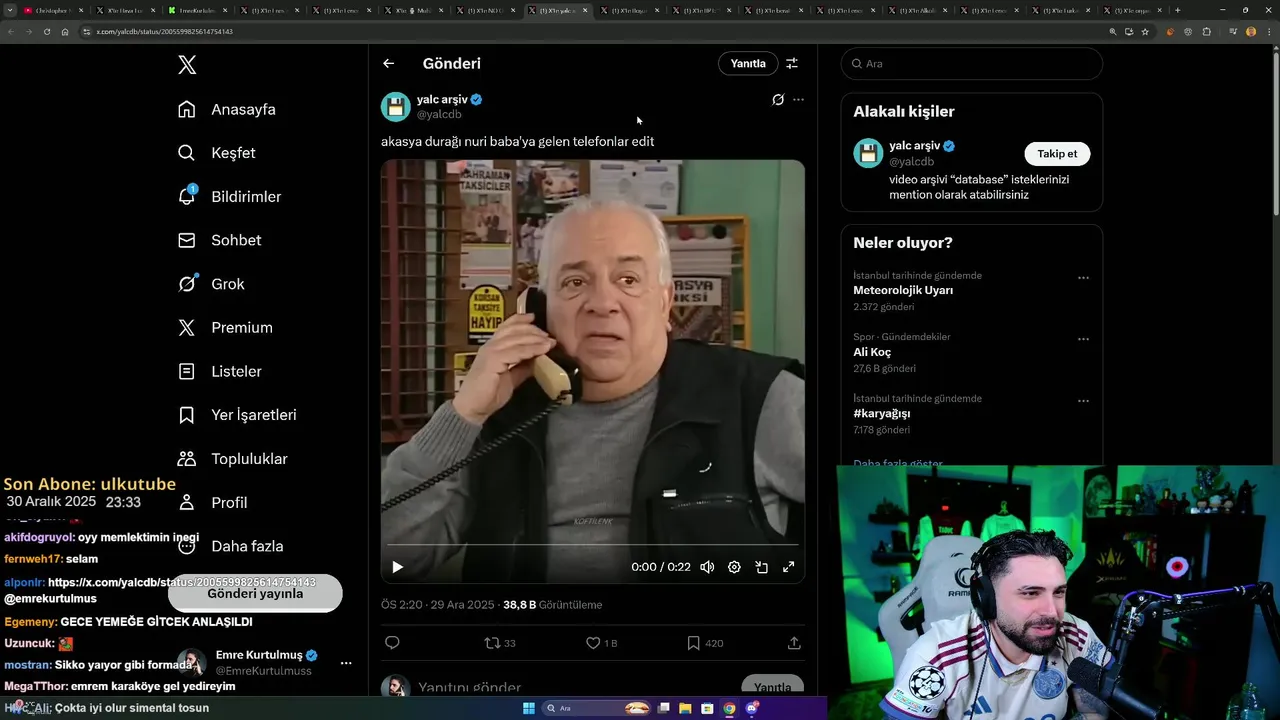The height and width of the screenshot is (720, 1280).
Task: Click the 38,8 B Görüntüleme view count
Action: tap(552, 605)
